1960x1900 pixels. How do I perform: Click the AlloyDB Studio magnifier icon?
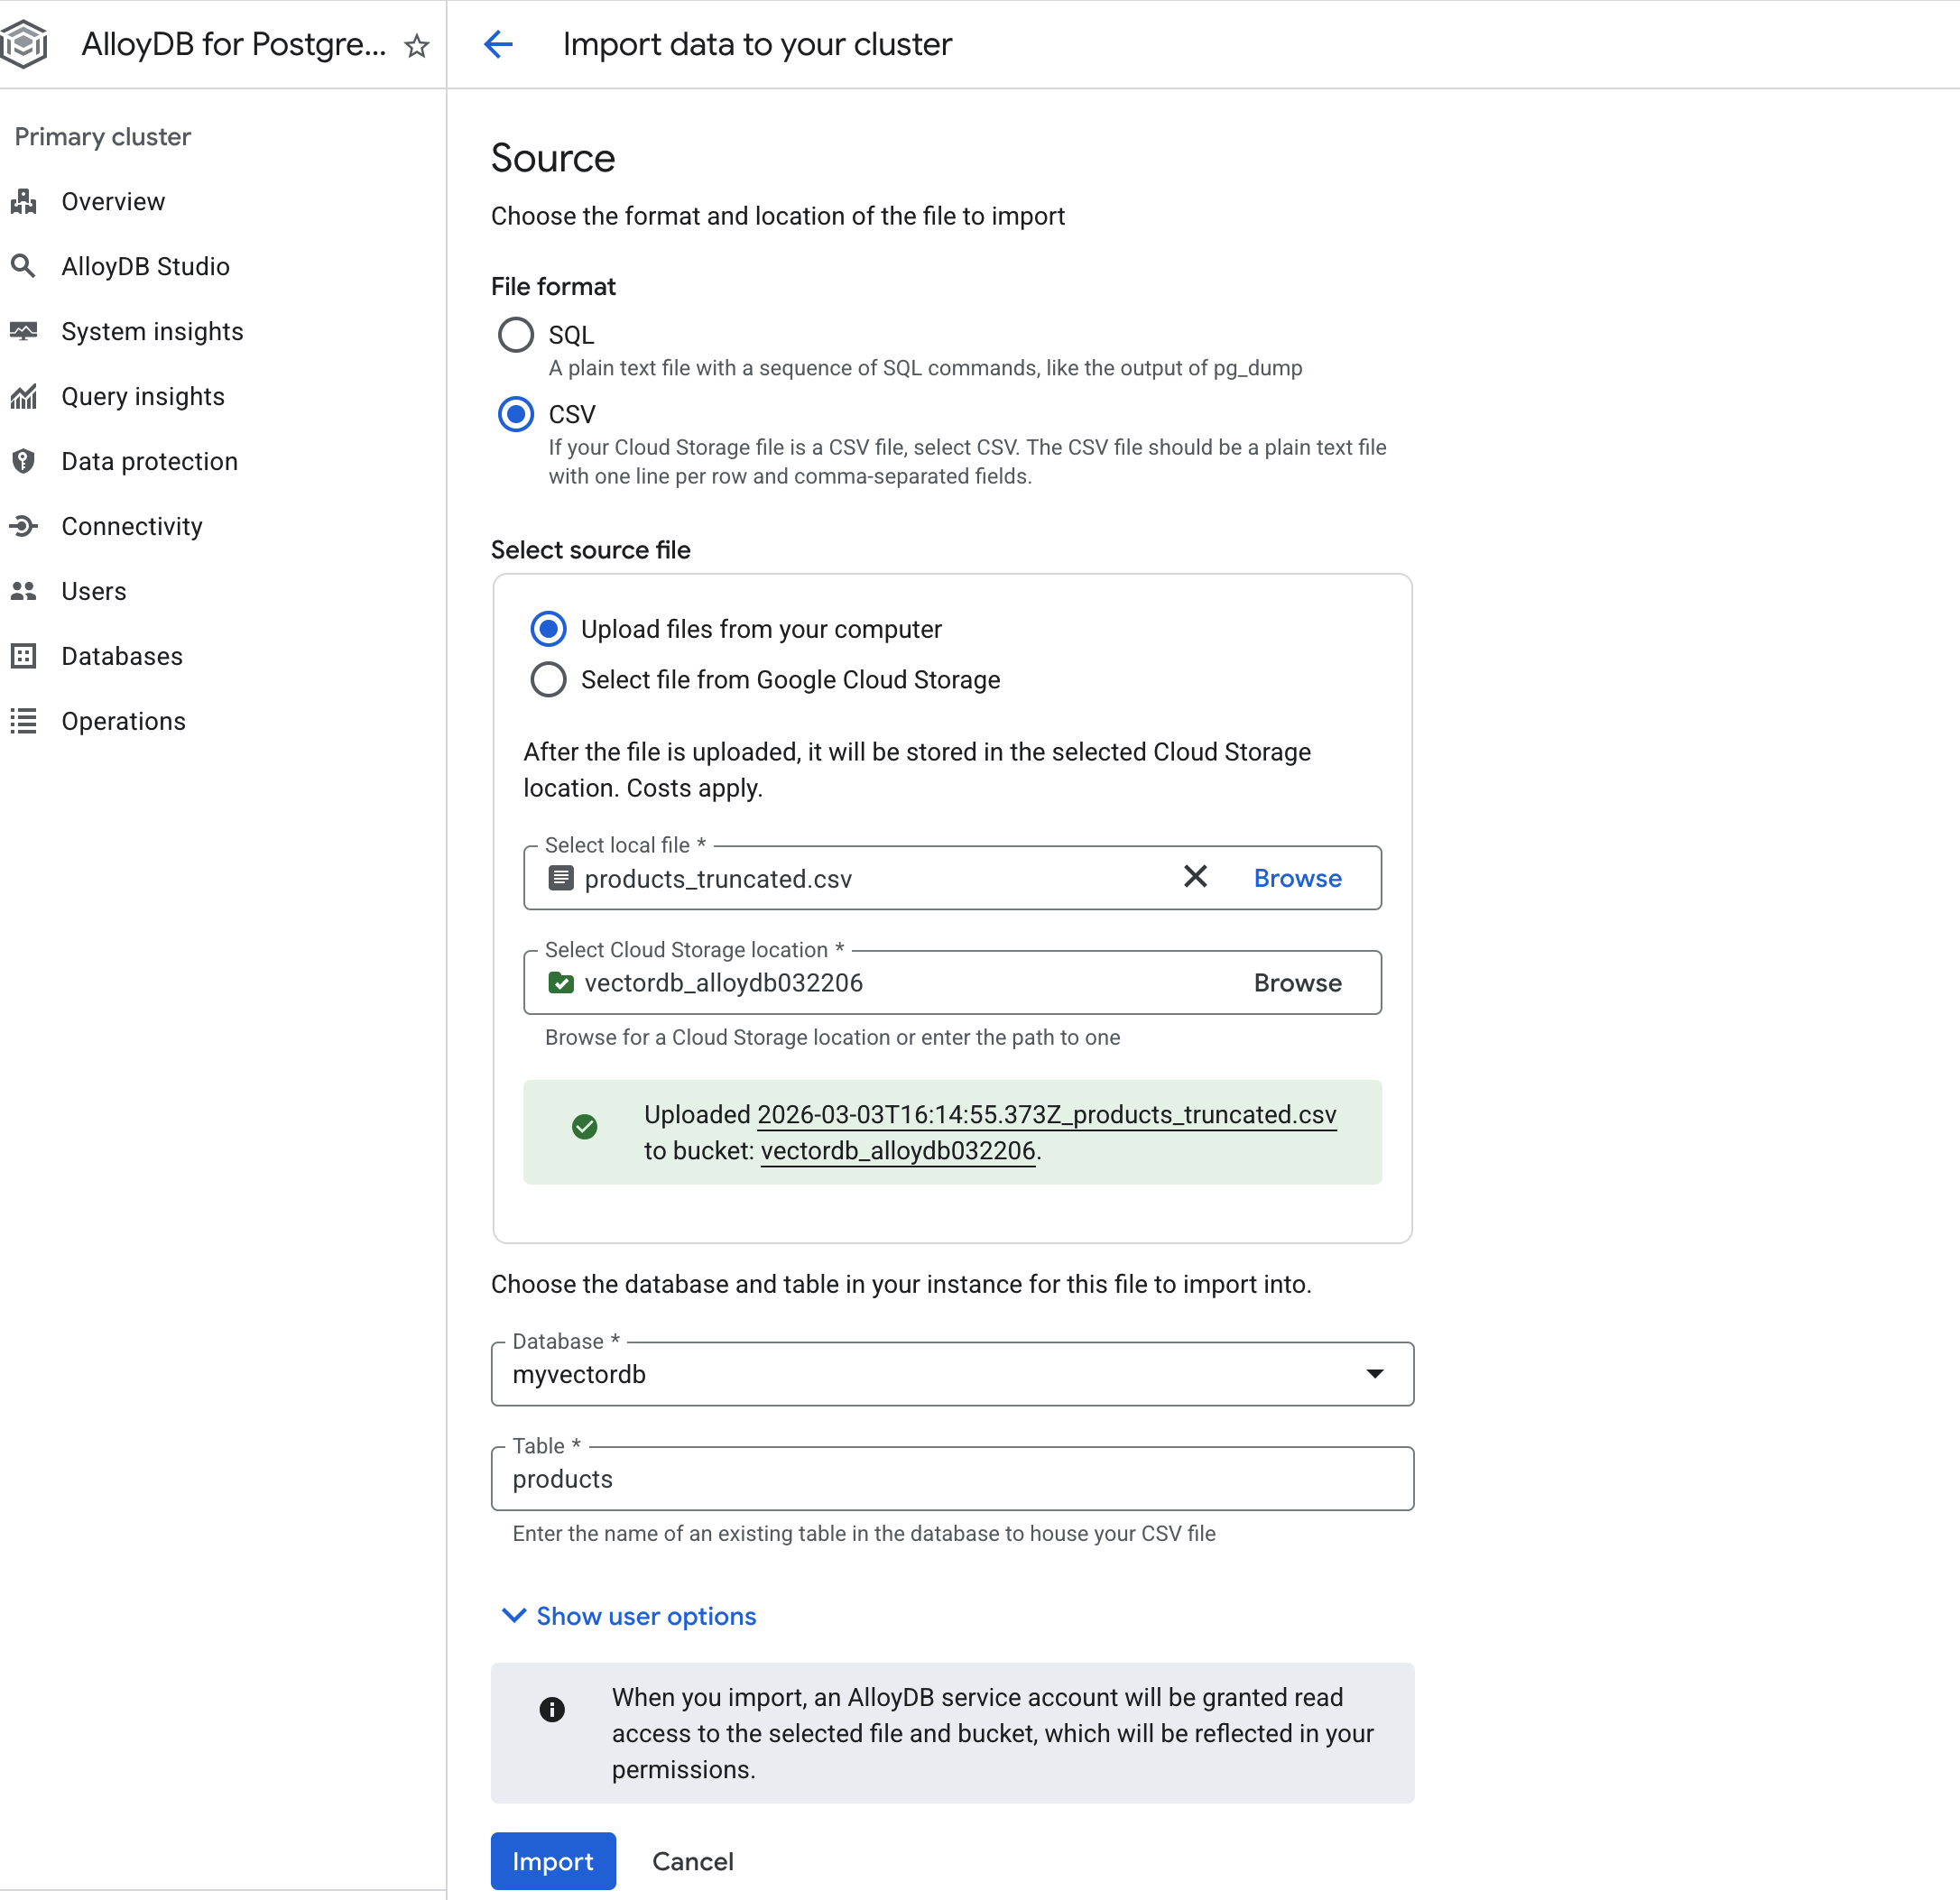coord(24,266)
